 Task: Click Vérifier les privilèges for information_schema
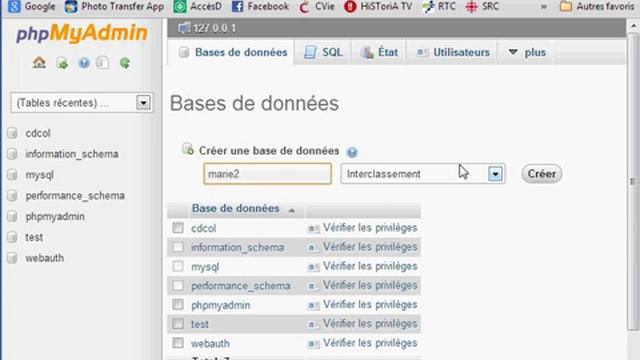click(370, 247)
